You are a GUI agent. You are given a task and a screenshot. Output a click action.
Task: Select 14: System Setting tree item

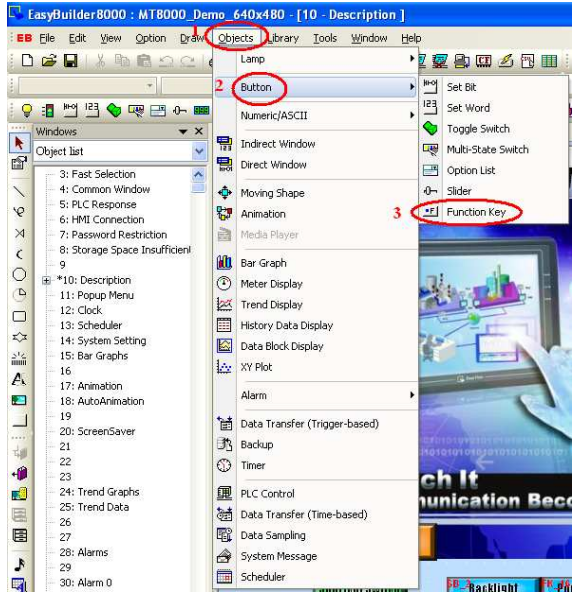click(x=103, y=340)
